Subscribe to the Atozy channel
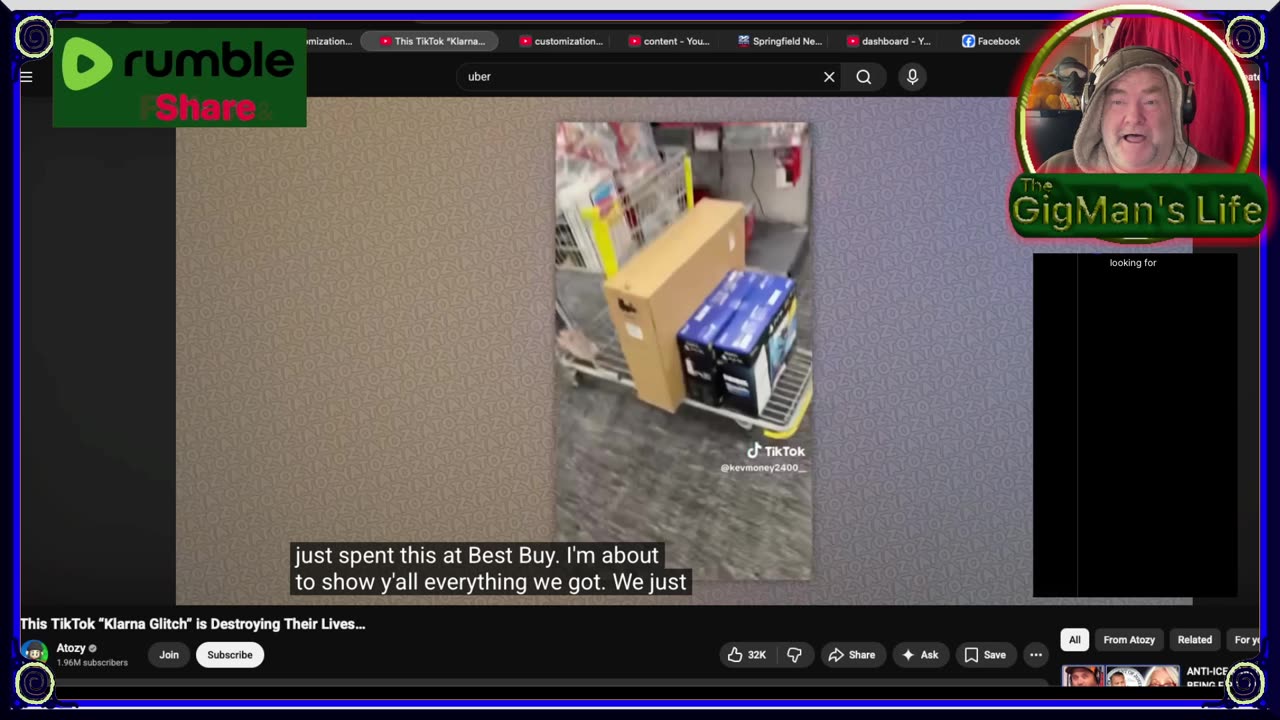Screen dimensions: 1280x720 point(230,655)
